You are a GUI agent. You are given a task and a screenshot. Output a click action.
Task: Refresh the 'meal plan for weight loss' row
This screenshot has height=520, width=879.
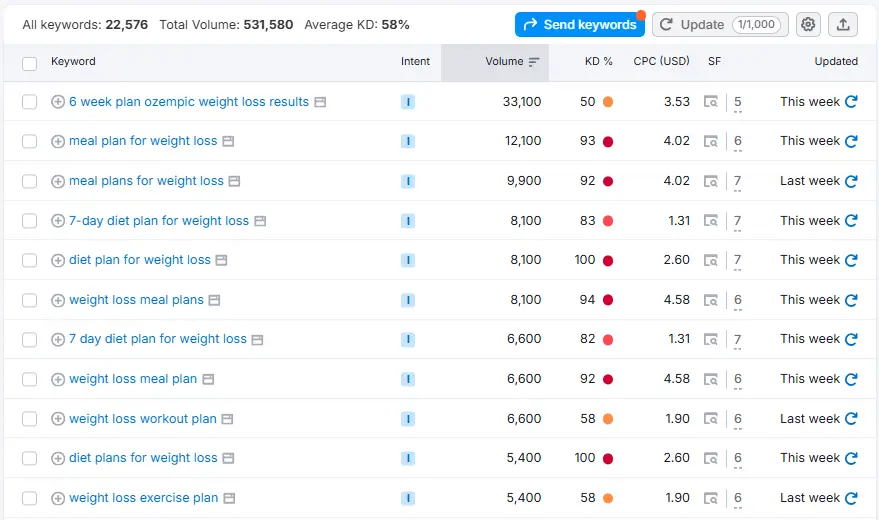coord(851,142)
